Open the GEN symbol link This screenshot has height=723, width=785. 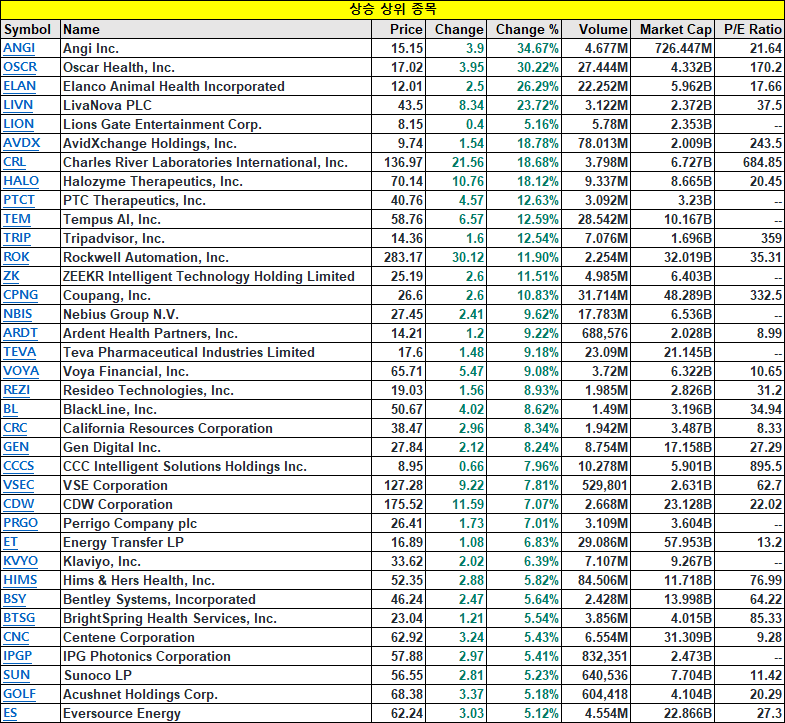click(x=16, y=448)
